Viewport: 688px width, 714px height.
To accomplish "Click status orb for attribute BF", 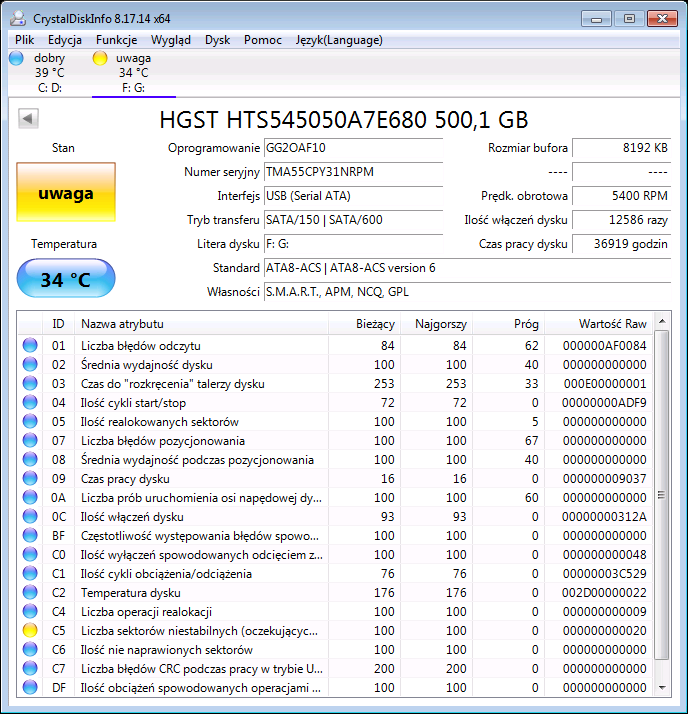I will pos(30,535).
